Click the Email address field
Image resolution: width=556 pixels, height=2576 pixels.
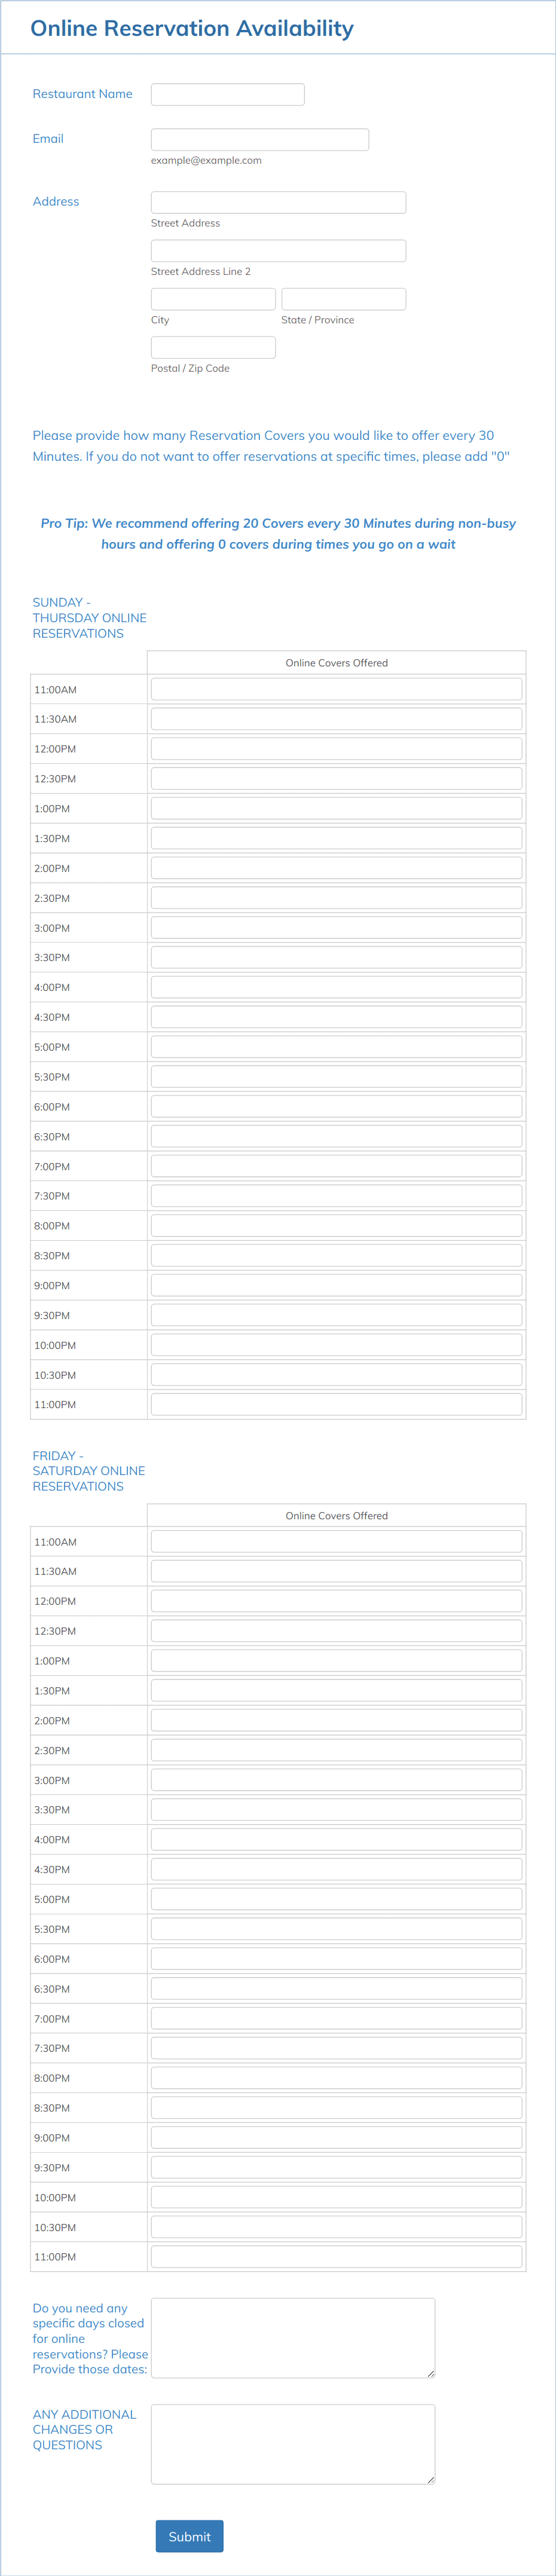click(x=259, y=139)
